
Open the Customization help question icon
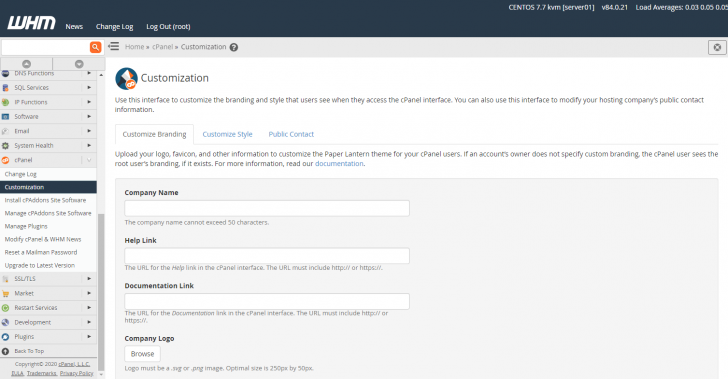[x=234, y=47]
